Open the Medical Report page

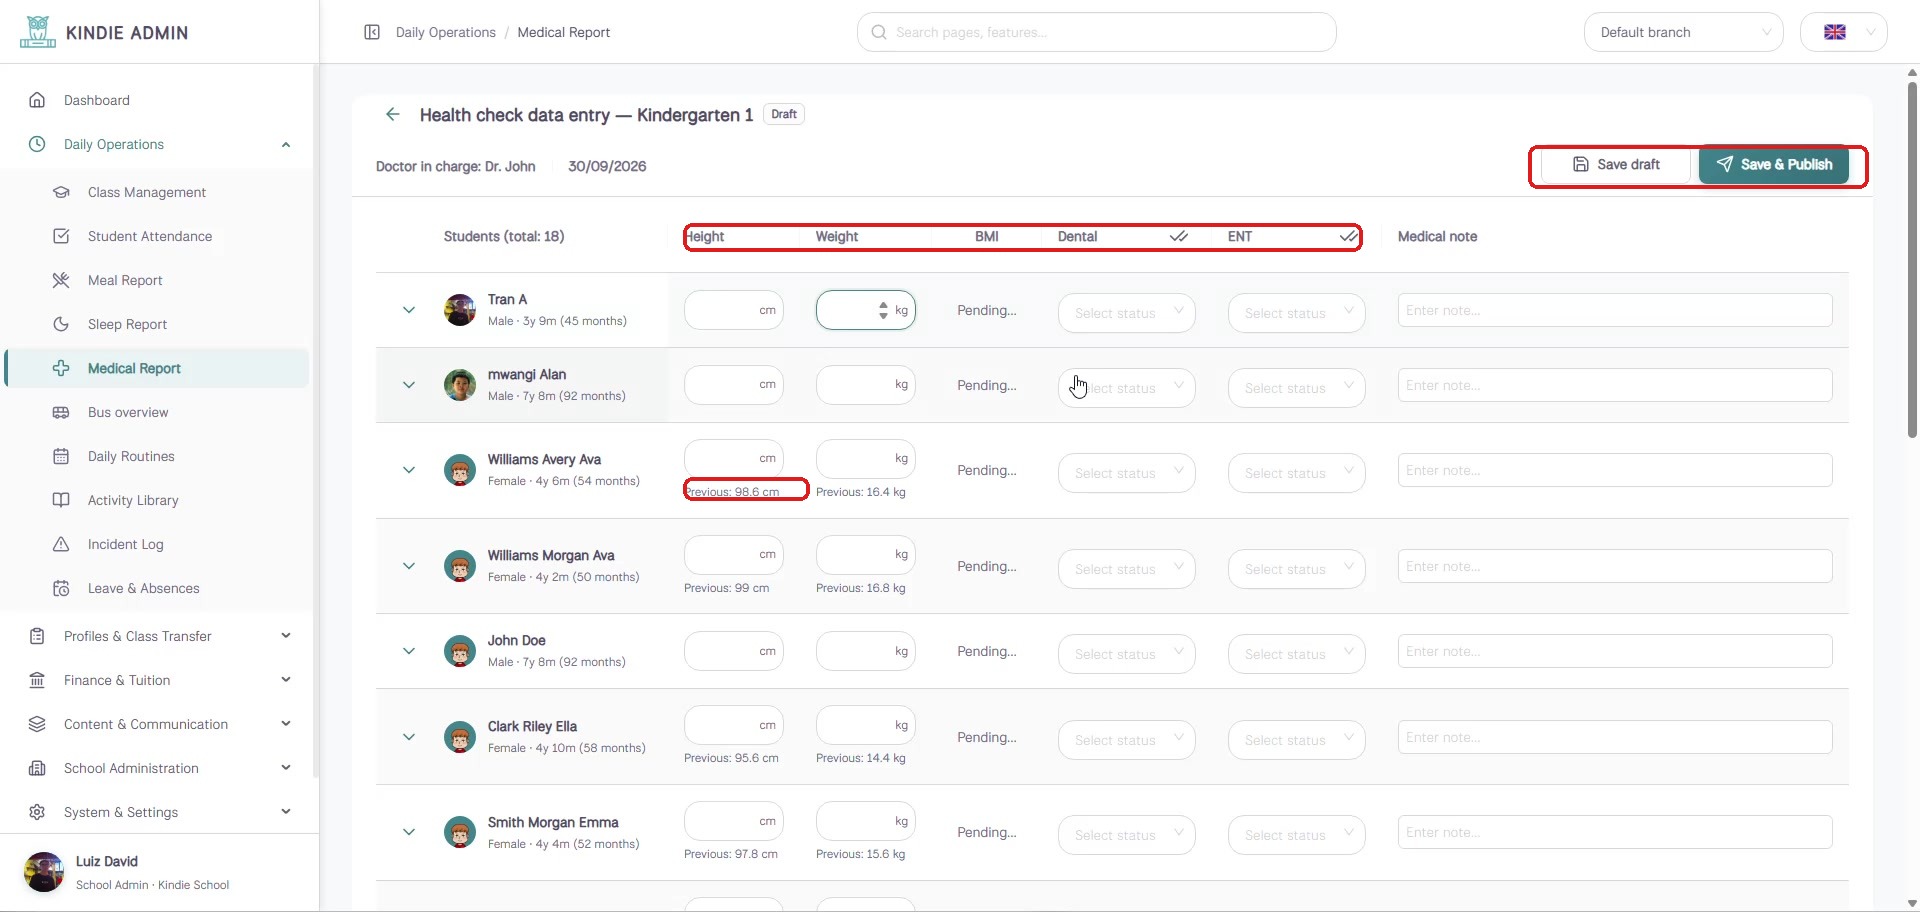click(x=157, y=368)
